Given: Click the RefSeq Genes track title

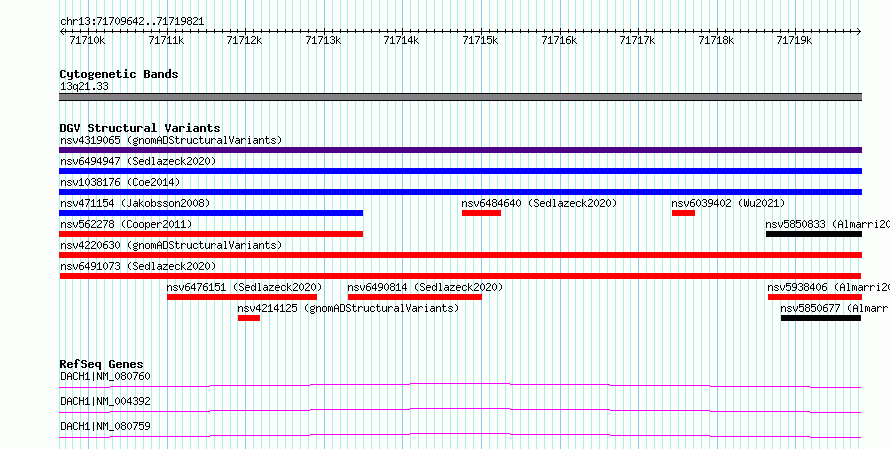Looking at the screenshot, I should click(x=102, y=364).
